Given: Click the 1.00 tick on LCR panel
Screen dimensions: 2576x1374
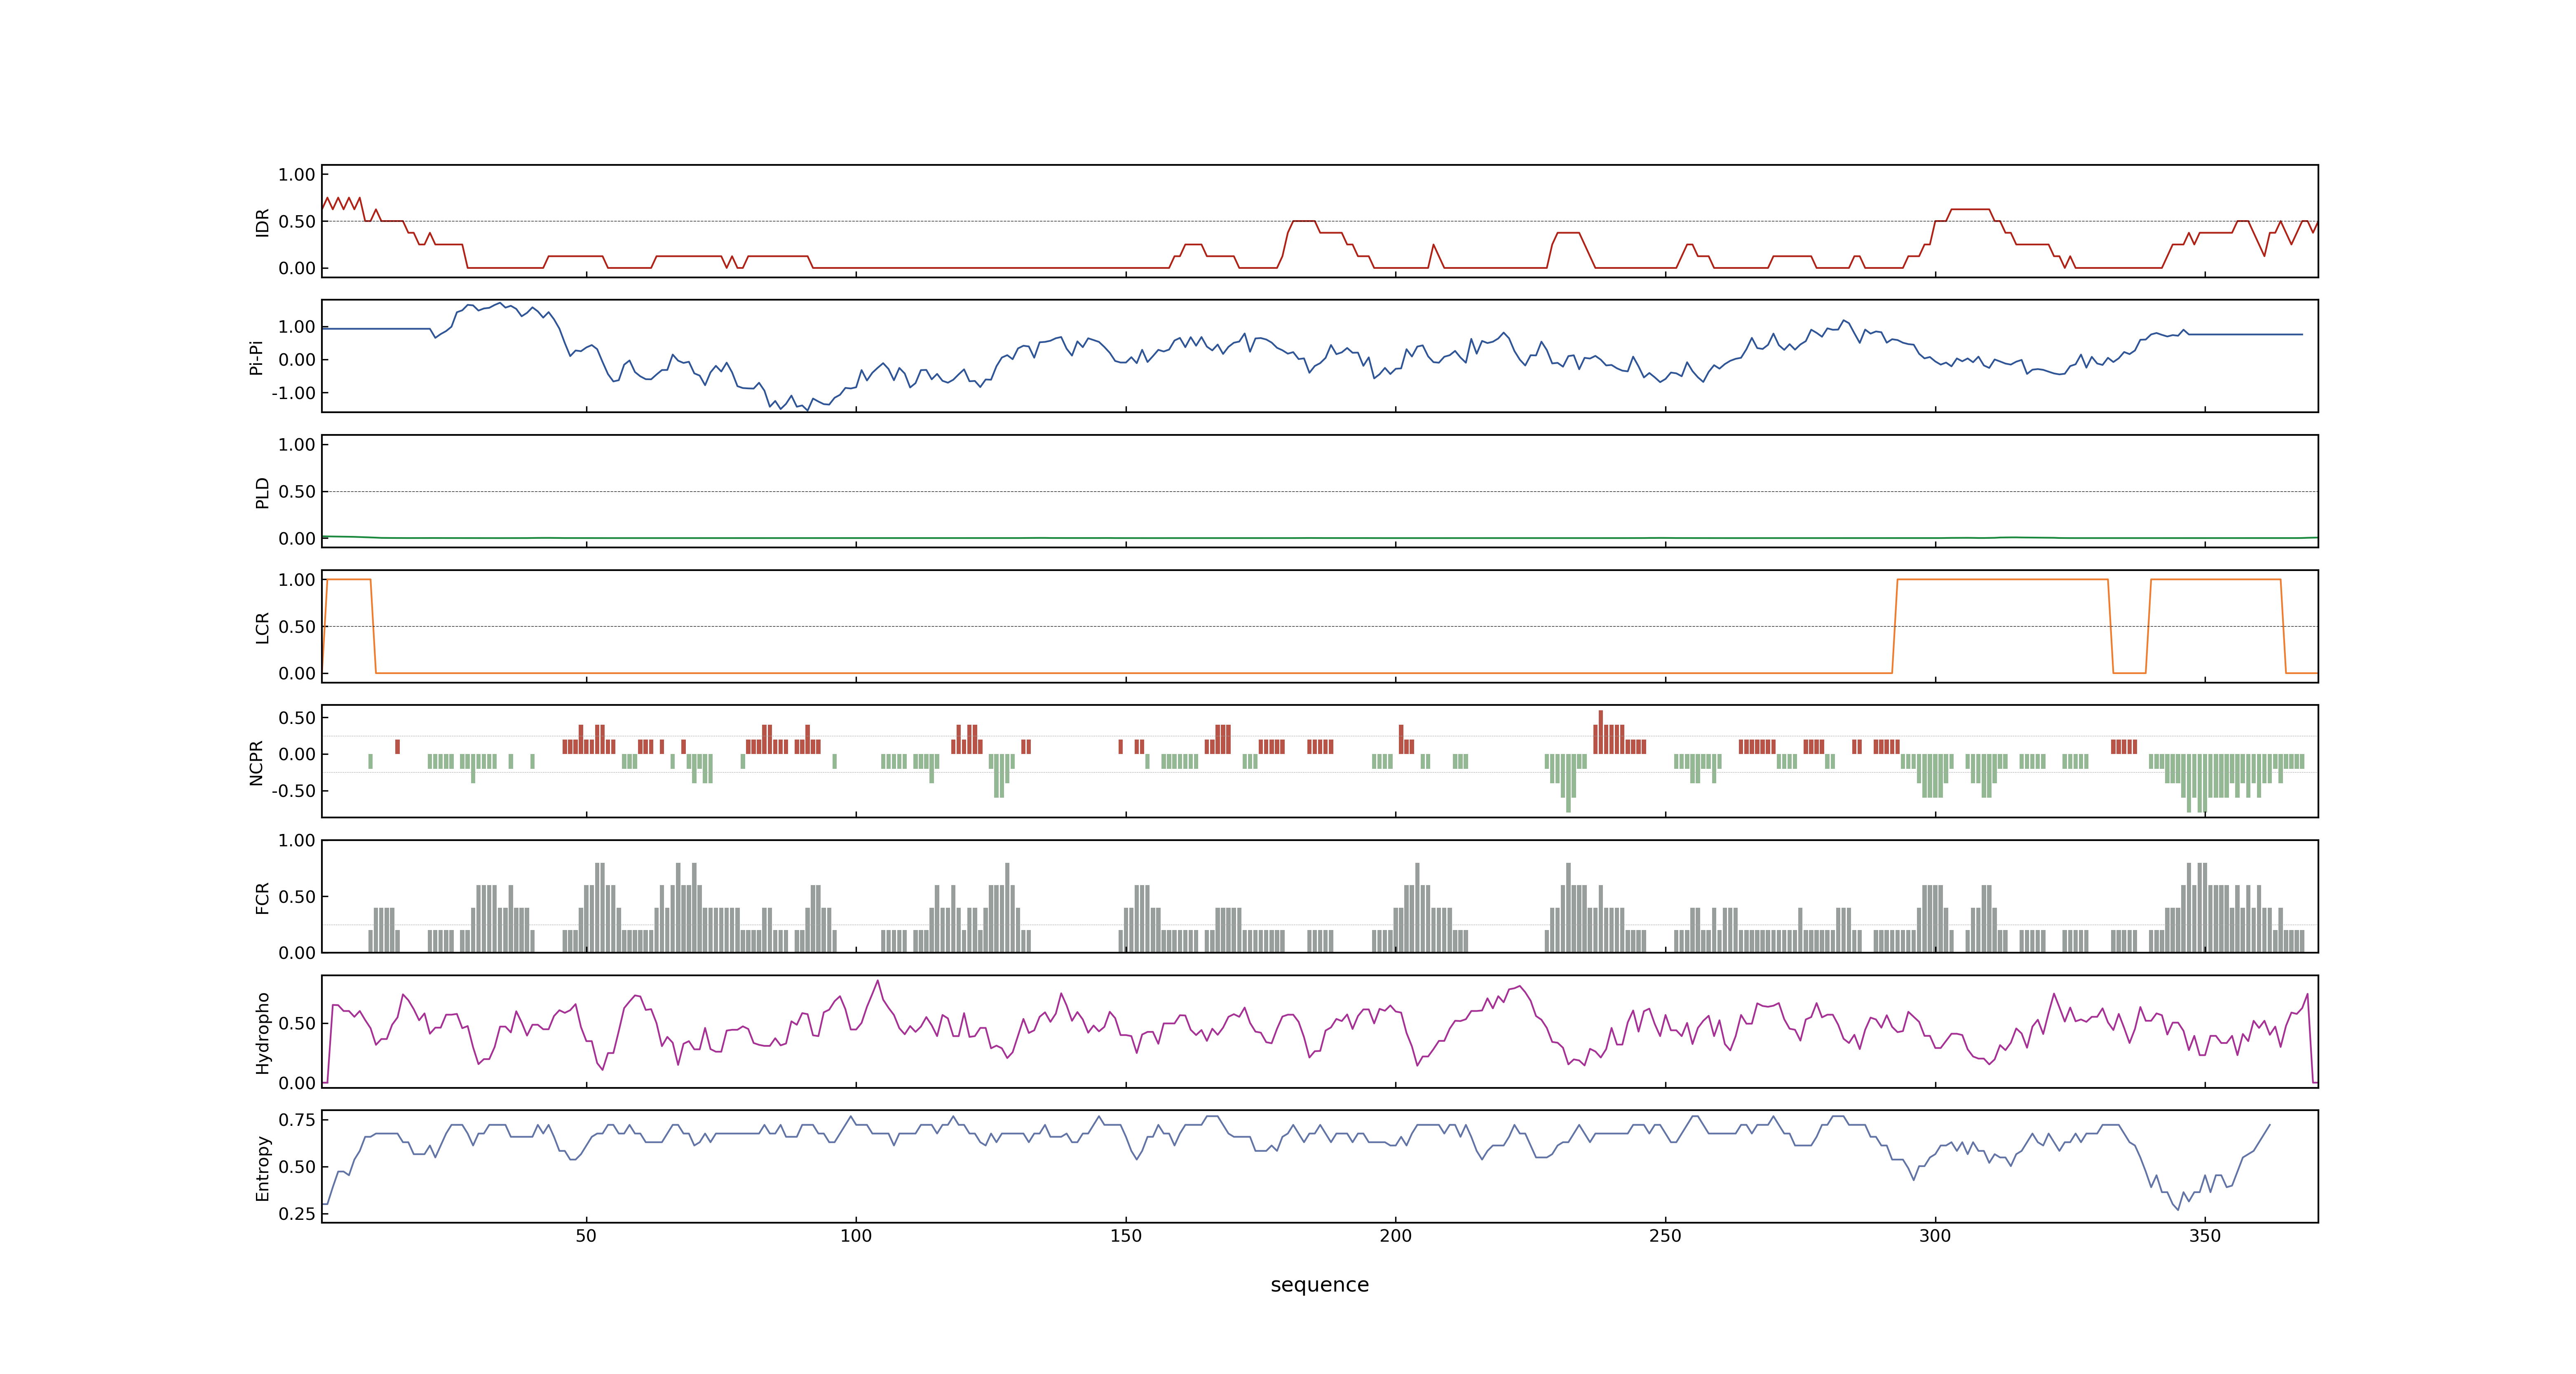Looking at the screenshot, I should tap(297, 580).
